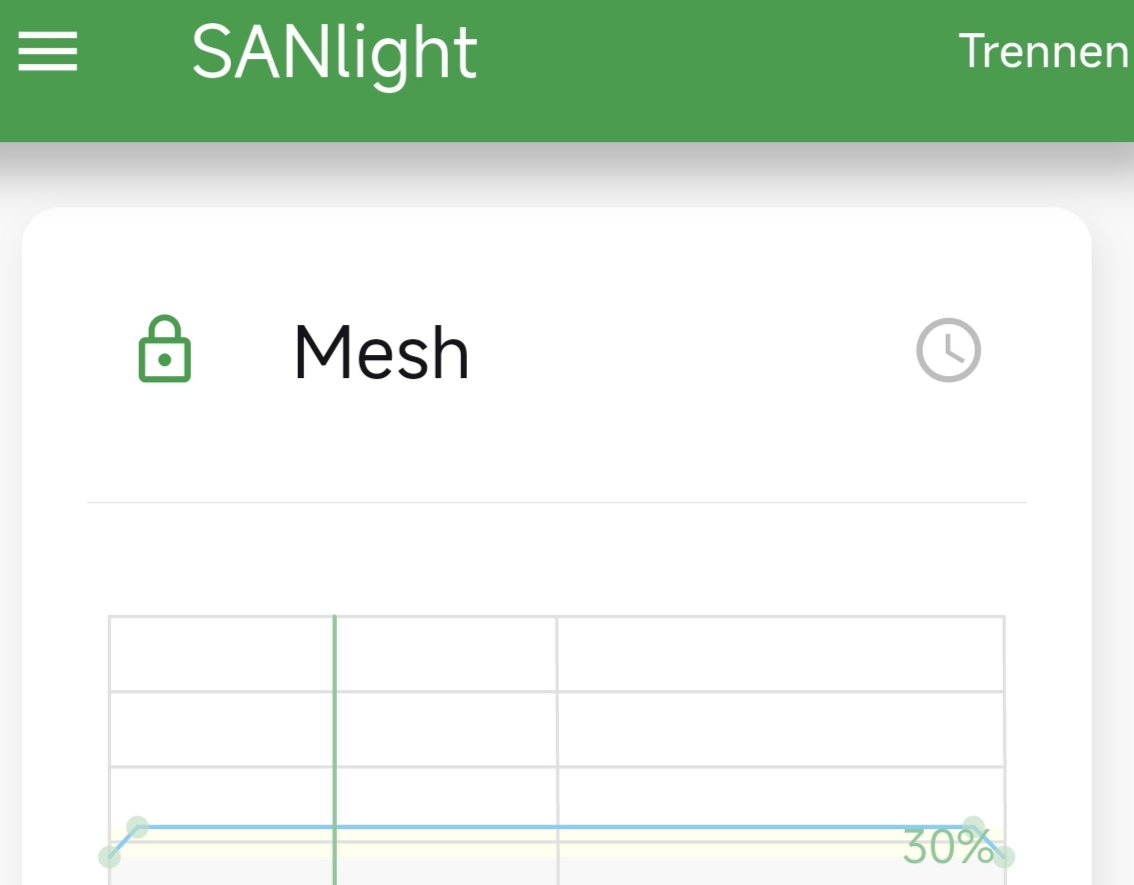
Task: Click the top-left cell of the schedule chart
Action: point(221,654)
